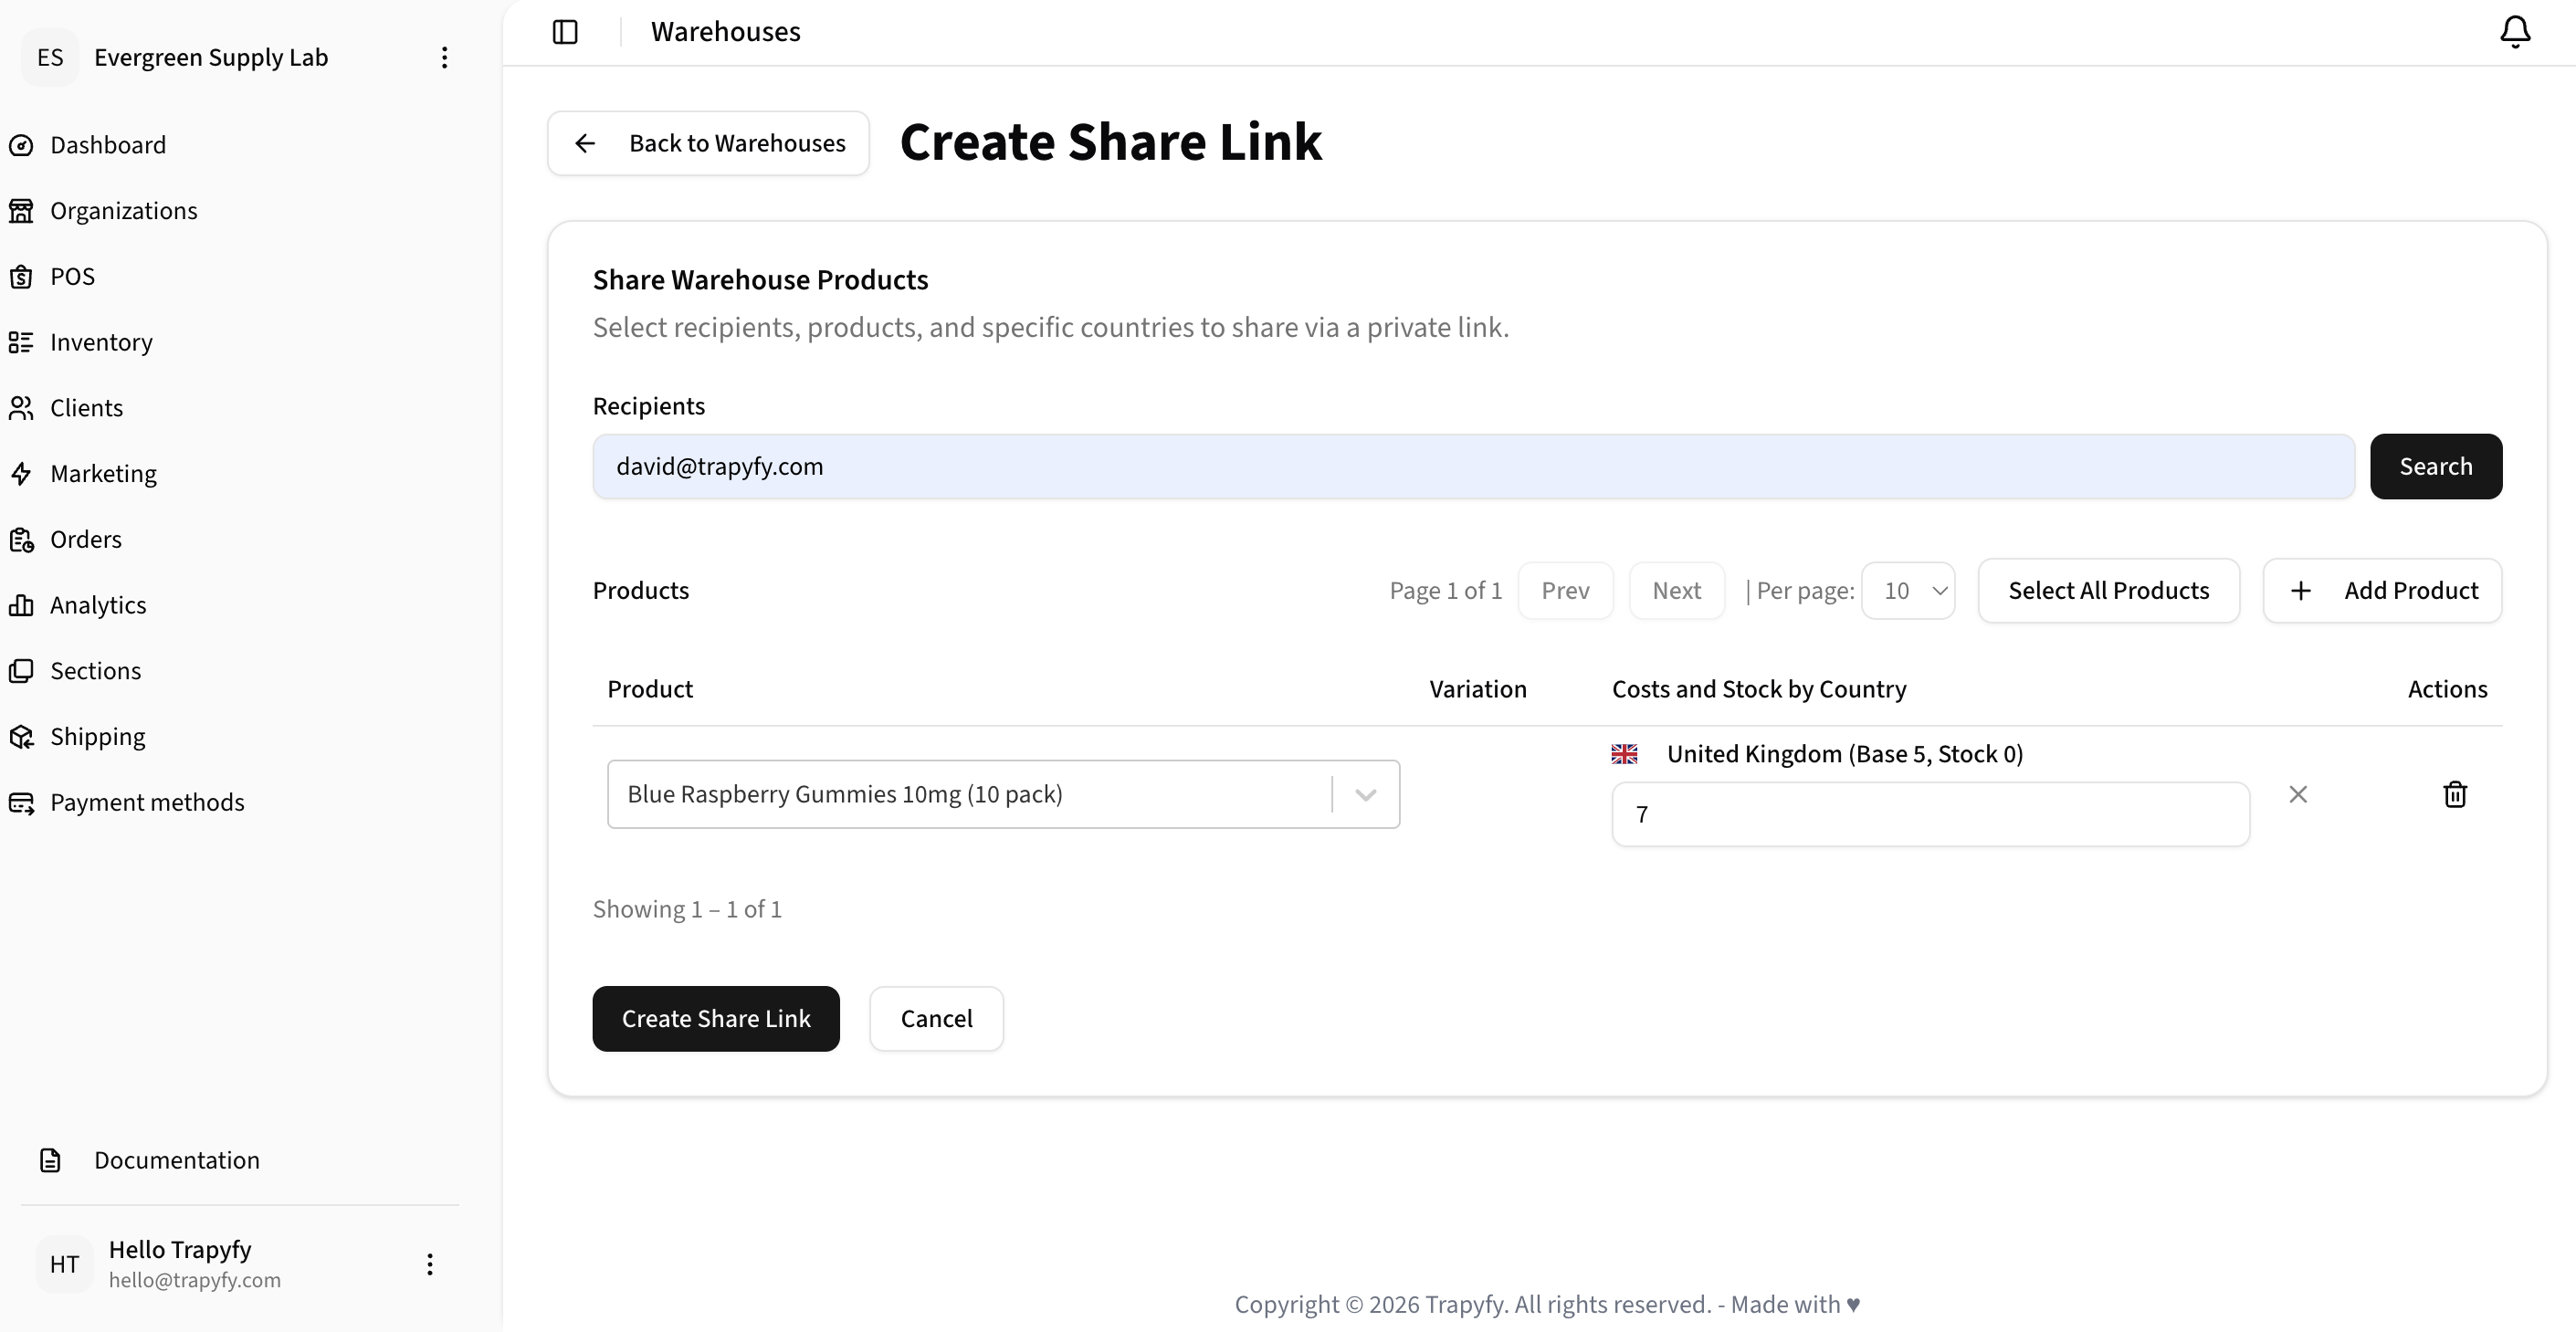Click the HT user avatar
This screenshot has width=2576, height=1332.
64,1265
